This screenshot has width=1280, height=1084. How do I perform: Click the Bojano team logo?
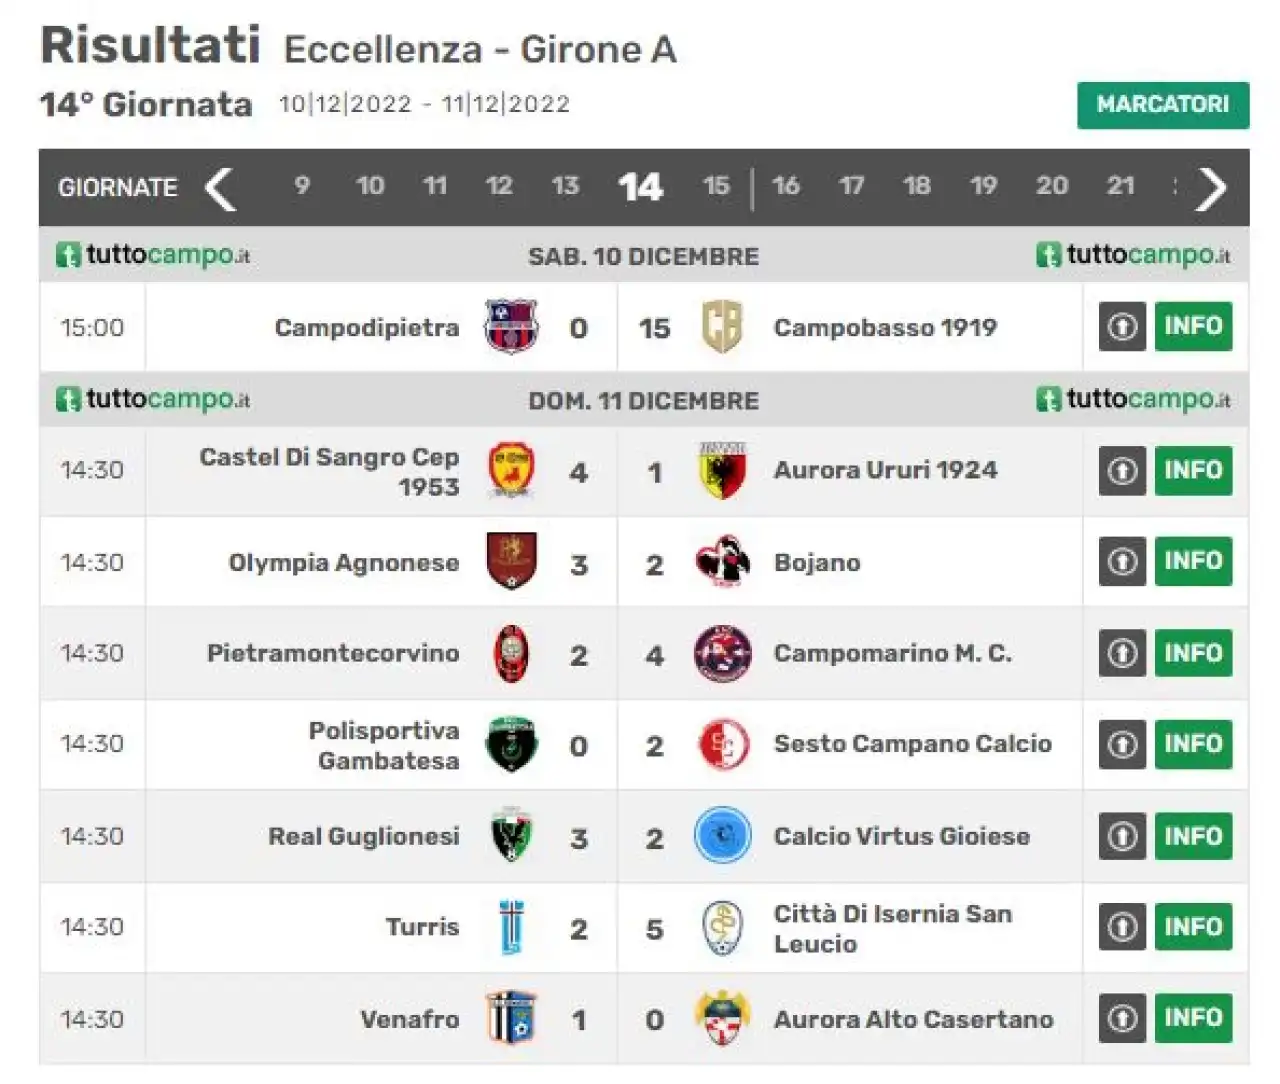[722, 561]
